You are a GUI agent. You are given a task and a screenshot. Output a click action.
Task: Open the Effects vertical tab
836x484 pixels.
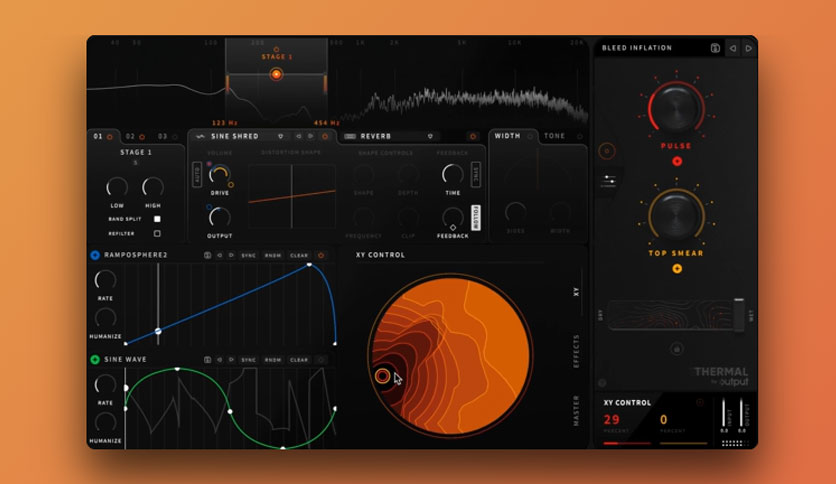[576, 351]
